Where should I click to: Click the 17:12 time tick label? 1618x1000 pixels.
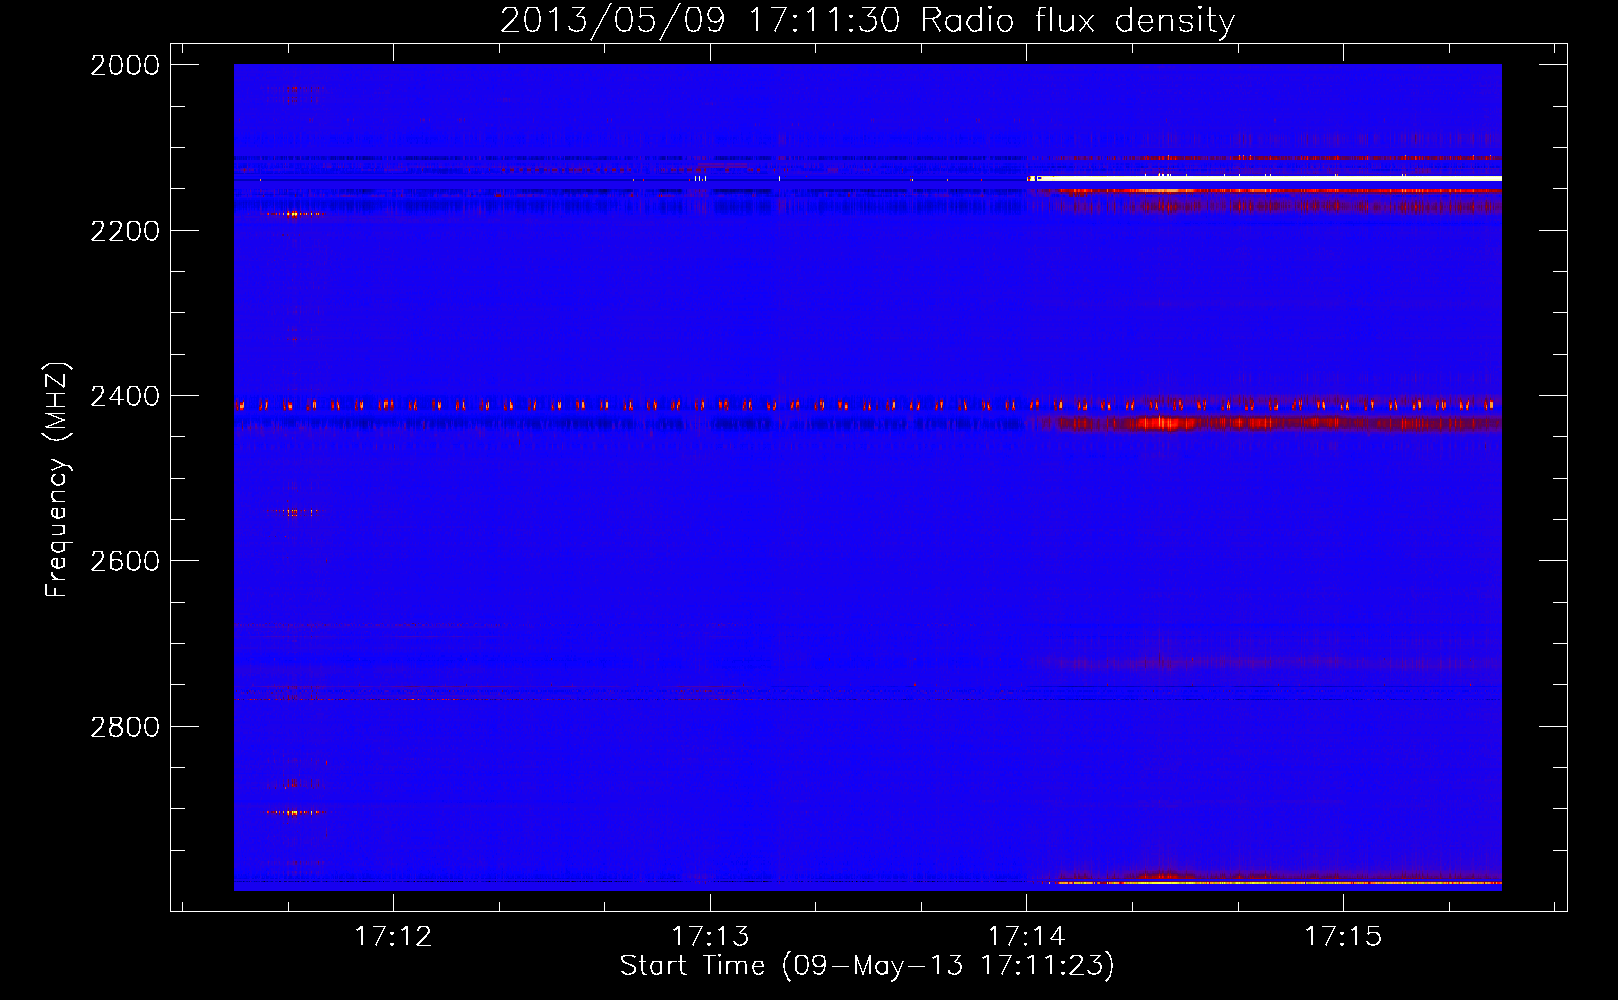click(x=393, y=936)
